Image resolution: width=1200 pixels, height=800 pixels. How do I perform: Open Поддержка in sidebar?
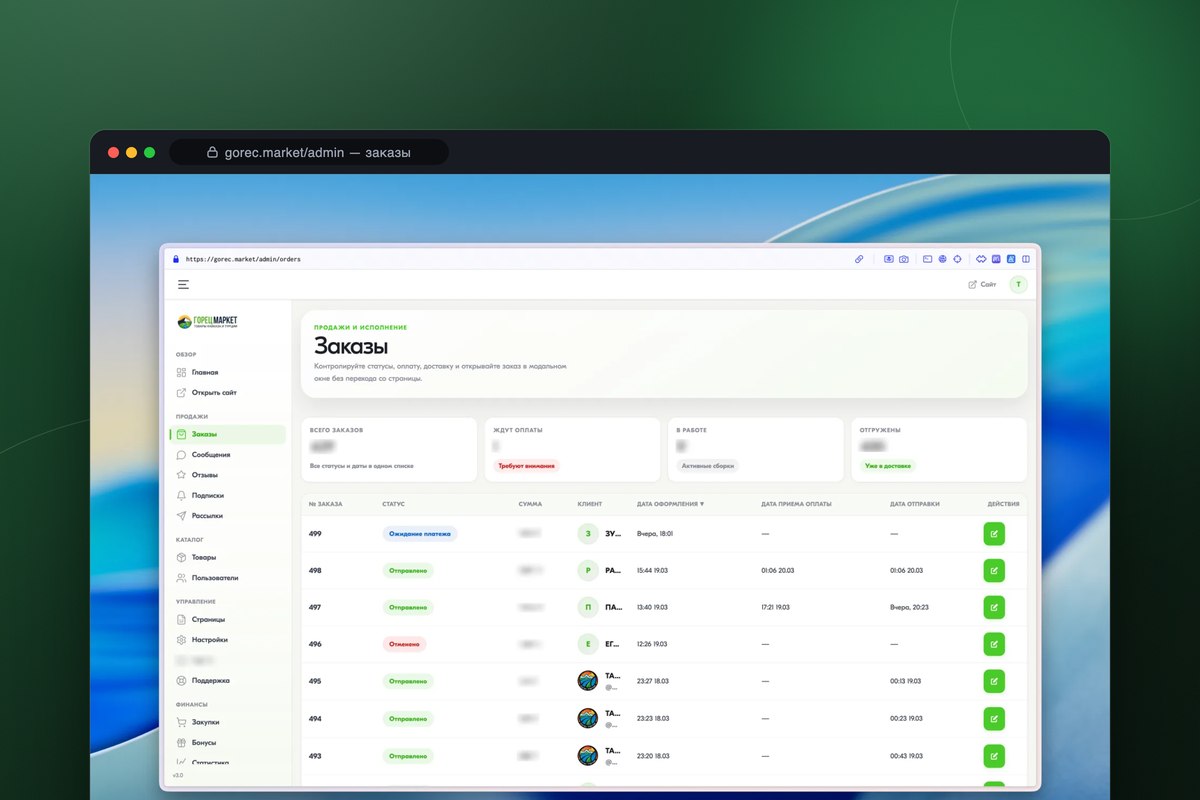click(203, 681)
